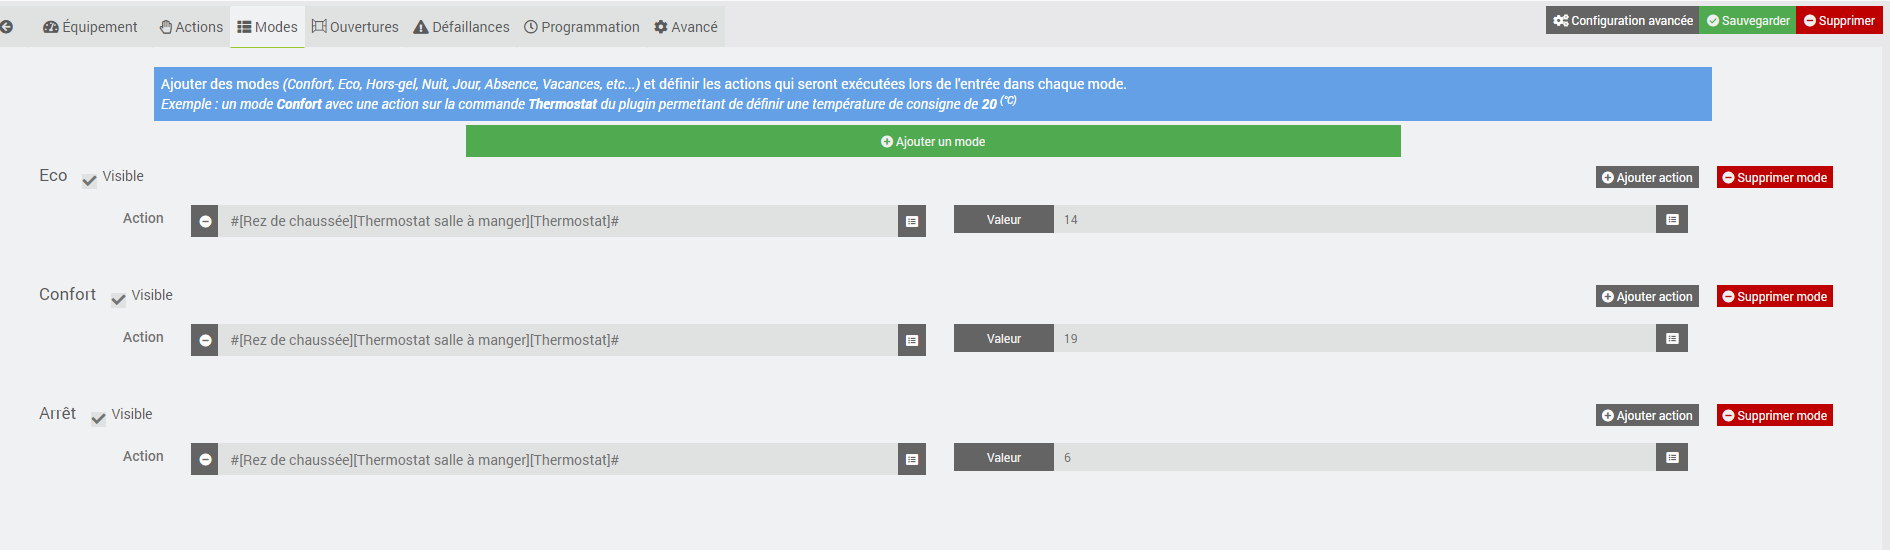
Task: Open value selector for Eco Valeur field
Action: click(1672, 219)
